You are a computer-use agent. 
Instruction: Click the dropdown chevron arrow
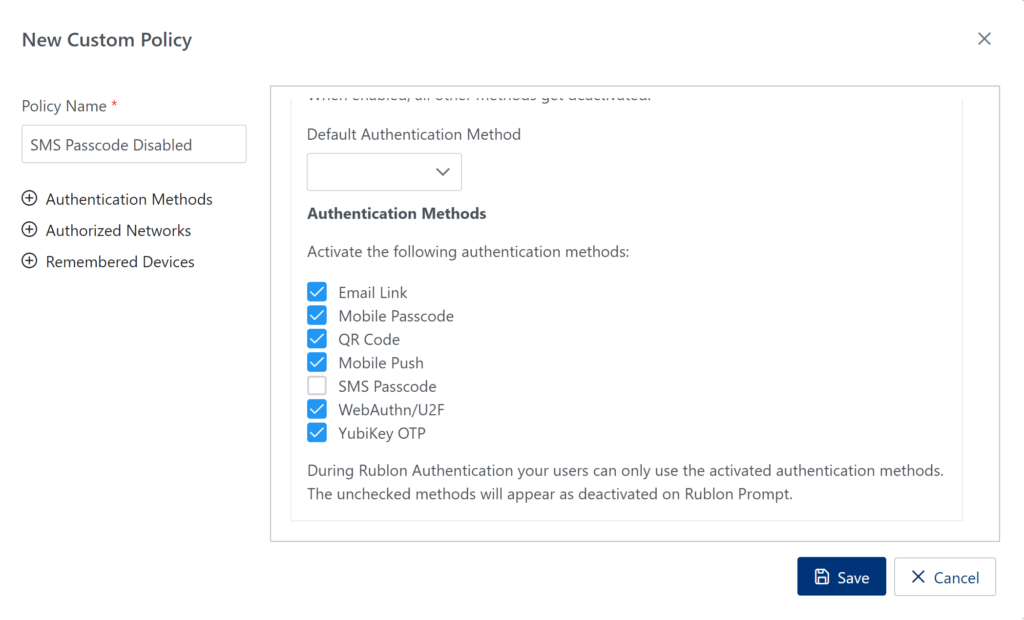[x=443, y=172]
